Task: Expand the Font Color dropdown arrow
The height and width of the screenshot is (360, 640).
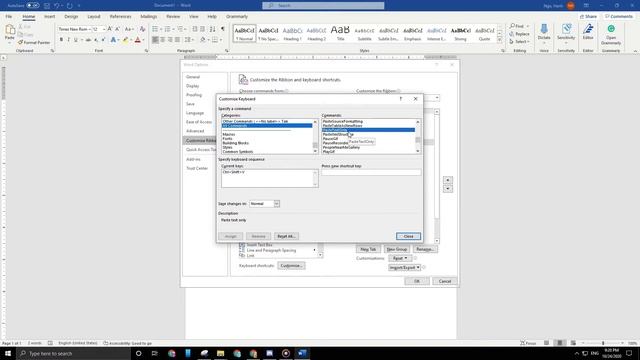Action: coord(143,40)
